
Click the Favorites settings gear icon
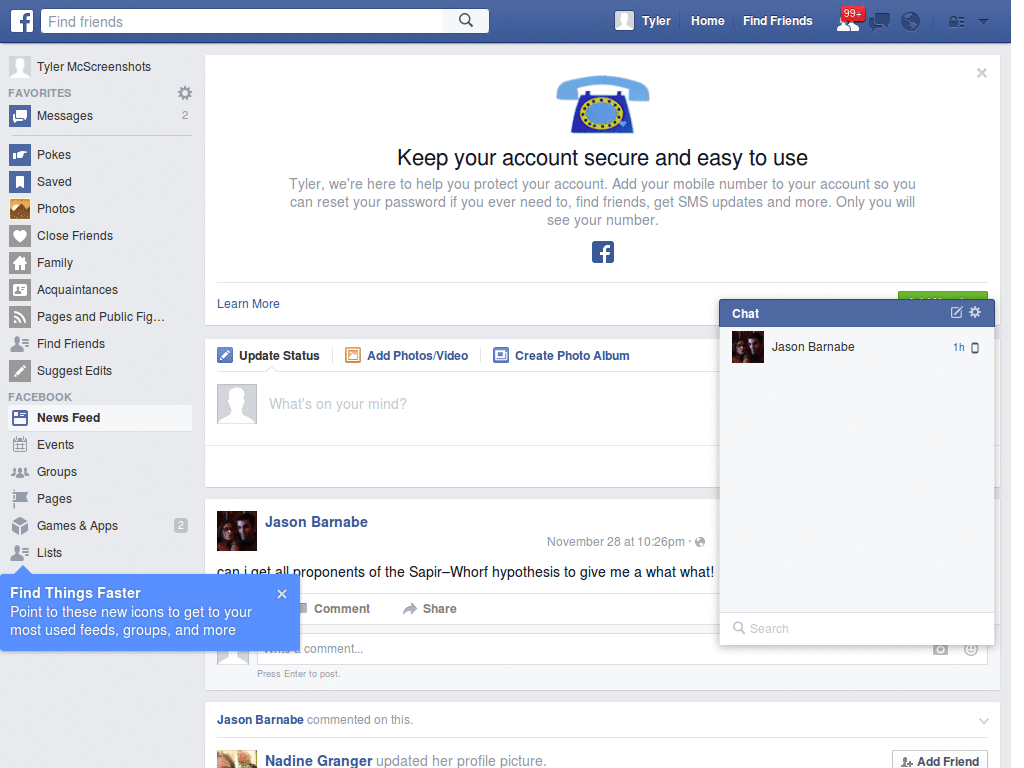[185, 93]
